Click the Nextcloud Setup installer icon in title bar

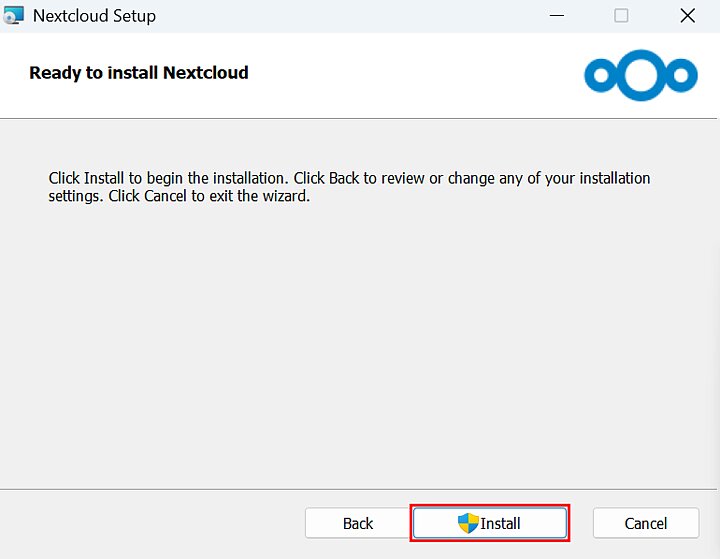(x=14, y=16)
